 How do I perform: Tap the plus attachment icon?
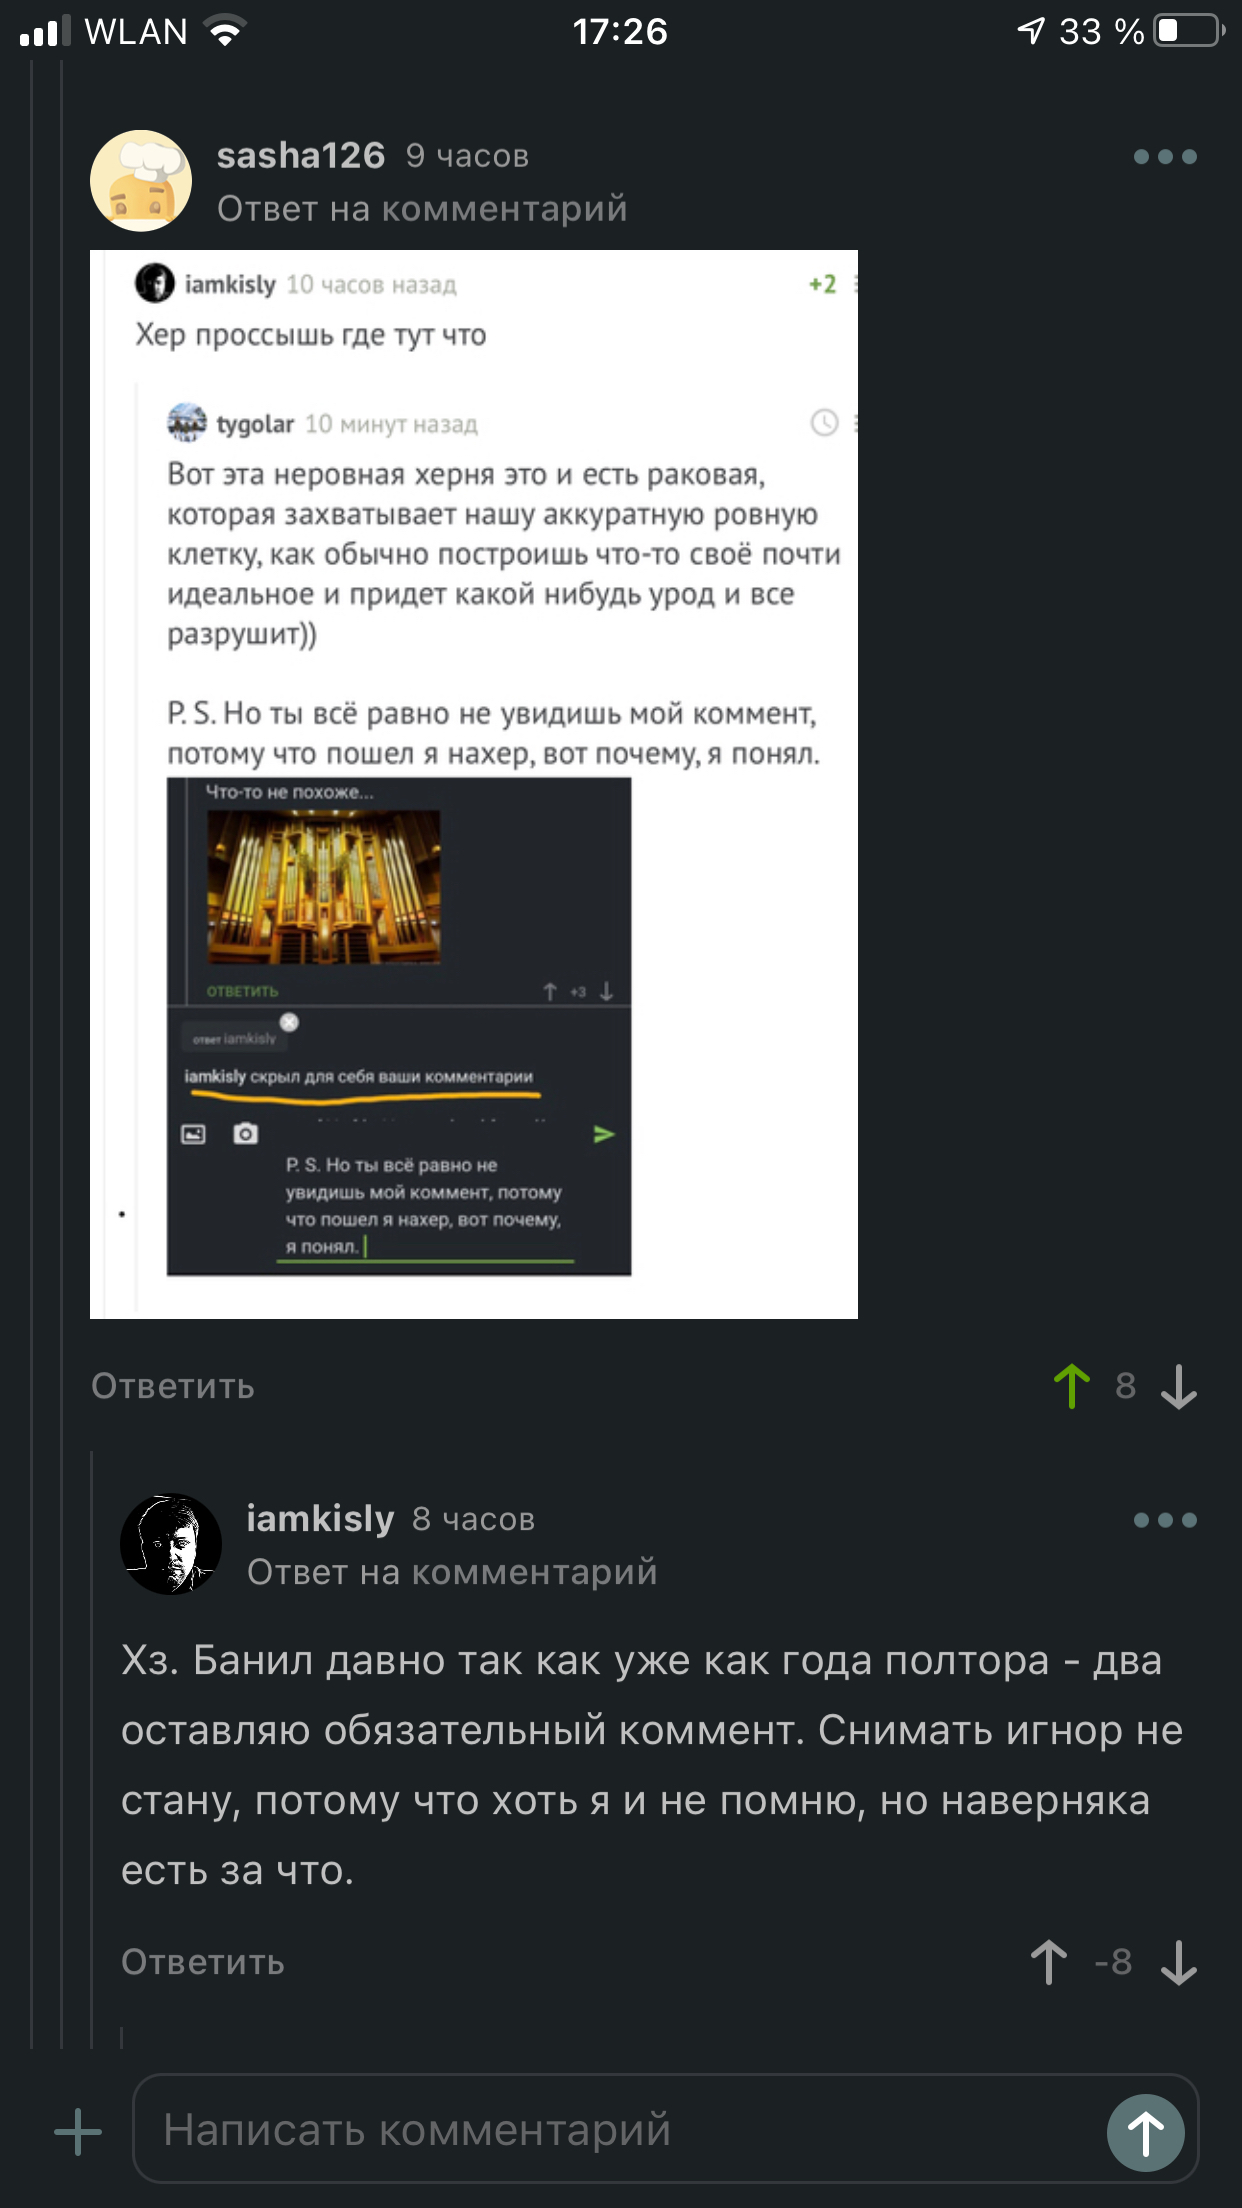pos(78,2132)
